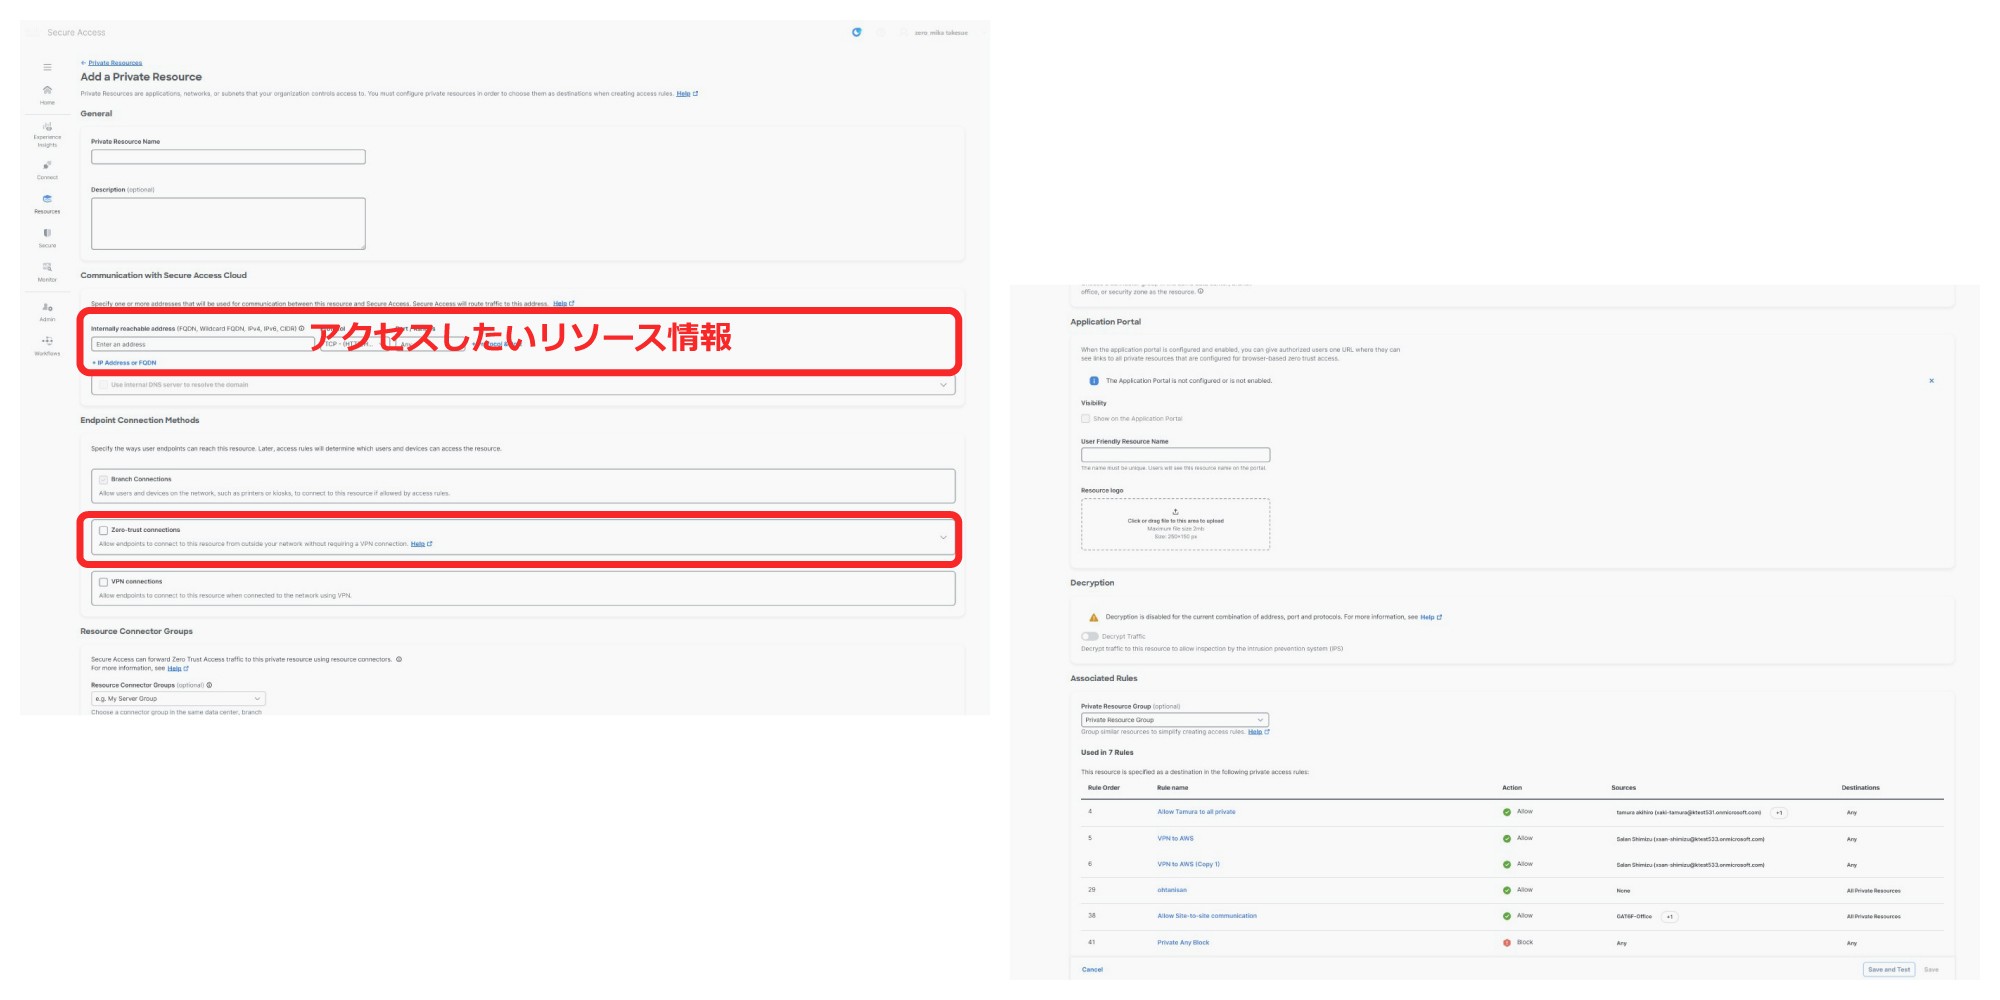Focus the User Friendly Resource Name field

pyautogui.click(x=1175, y=455)
